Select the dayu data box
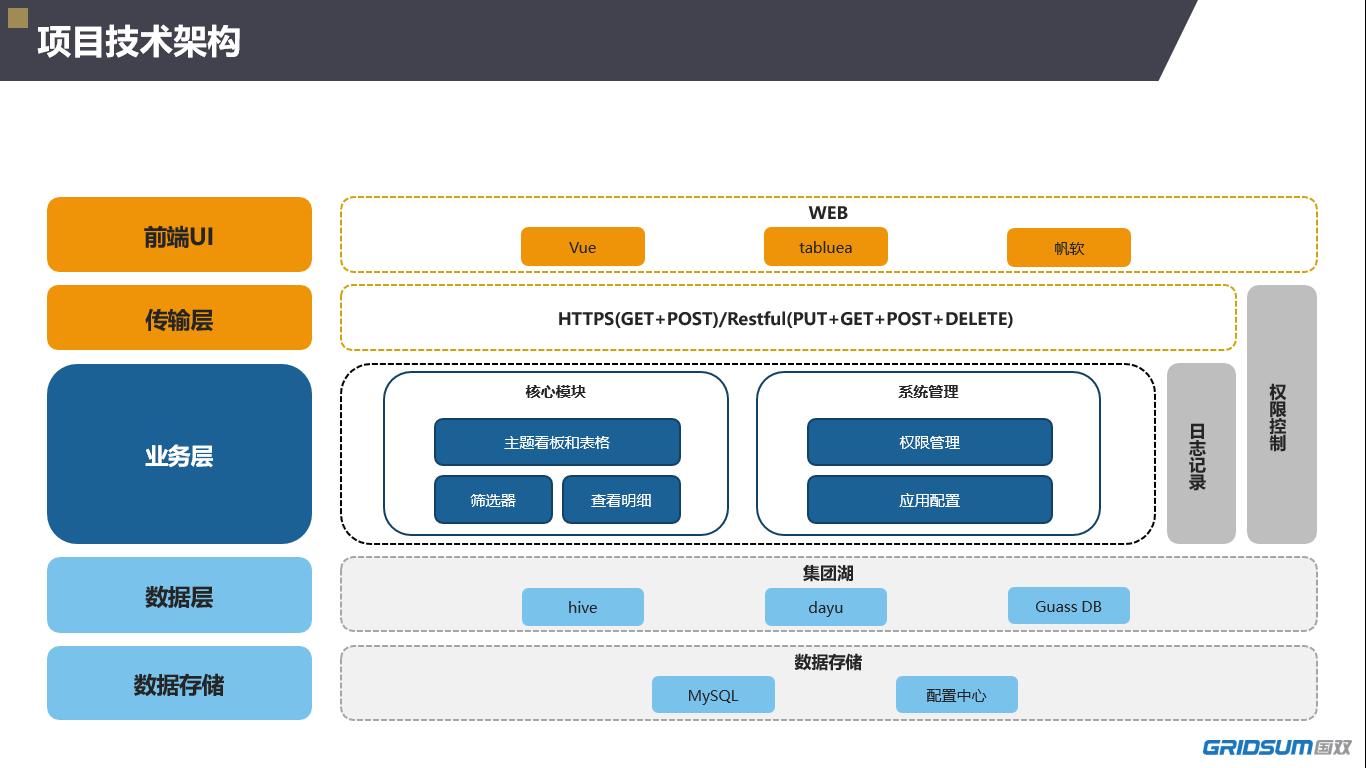Image resolution: width=1366 pixels, height=768 pixels. (x=825, y=607)
